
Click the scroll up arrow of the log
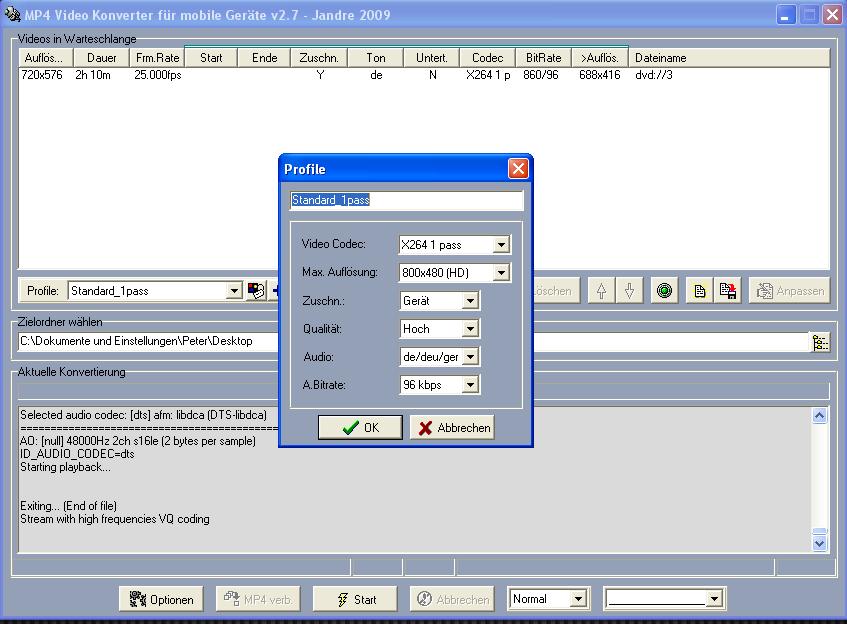819,415
